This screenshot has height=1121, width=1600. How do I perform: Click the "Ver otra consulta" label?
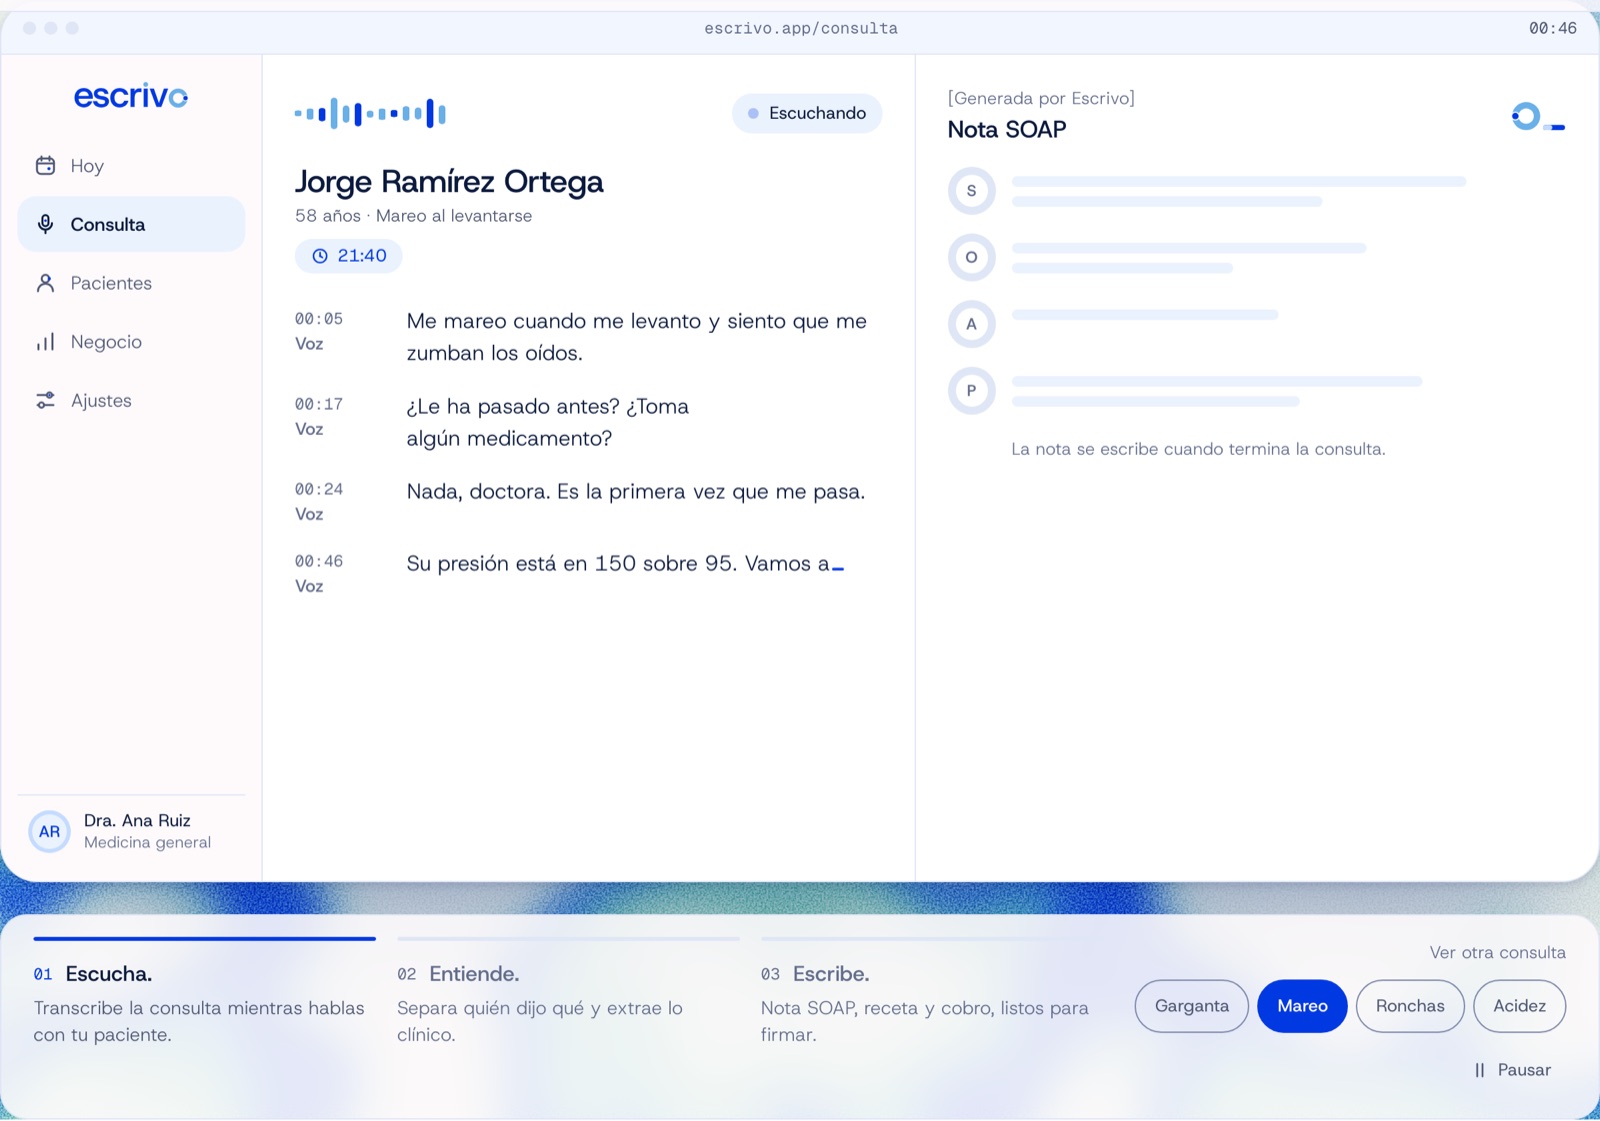[1498, 953]
